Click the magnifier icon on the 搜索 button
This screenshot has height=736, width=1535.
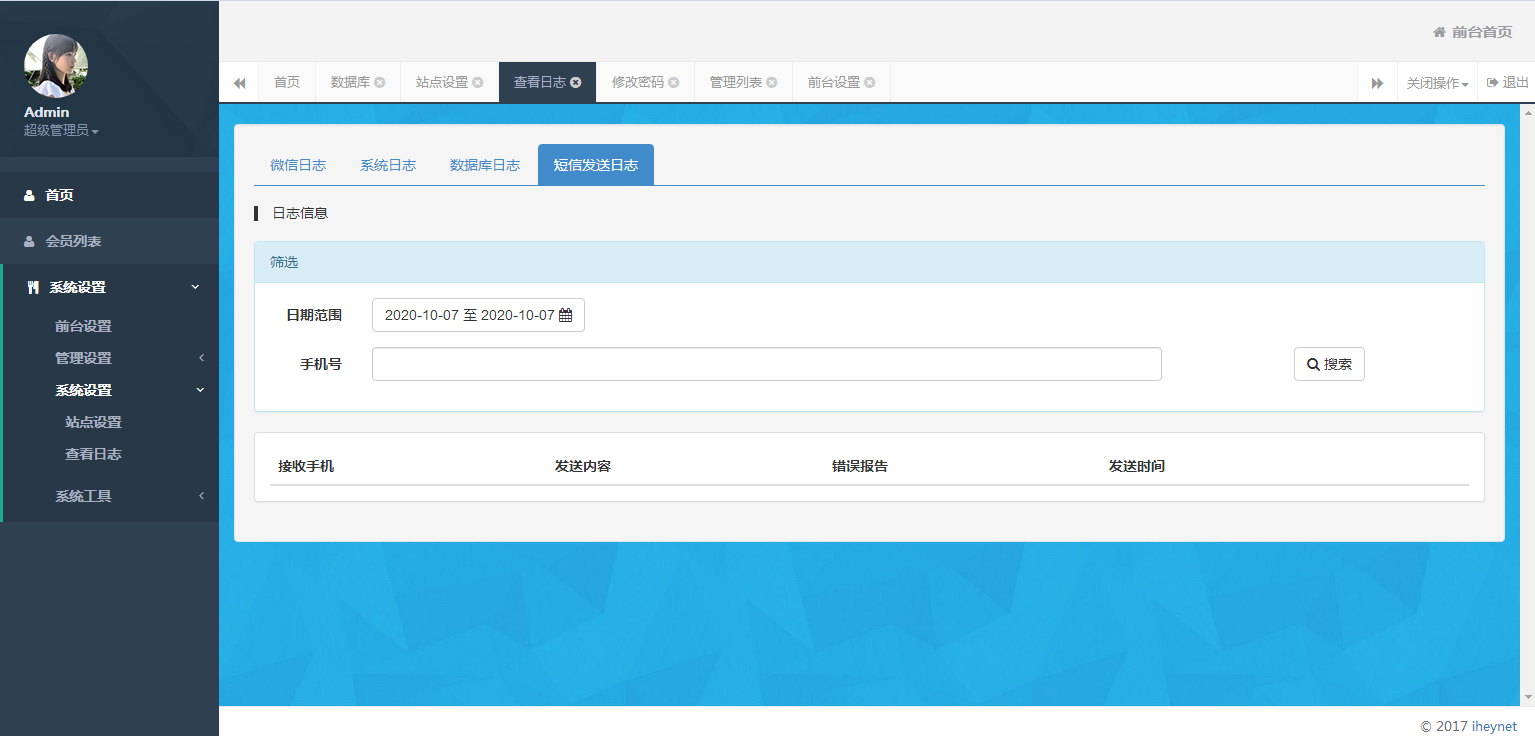1314,364
